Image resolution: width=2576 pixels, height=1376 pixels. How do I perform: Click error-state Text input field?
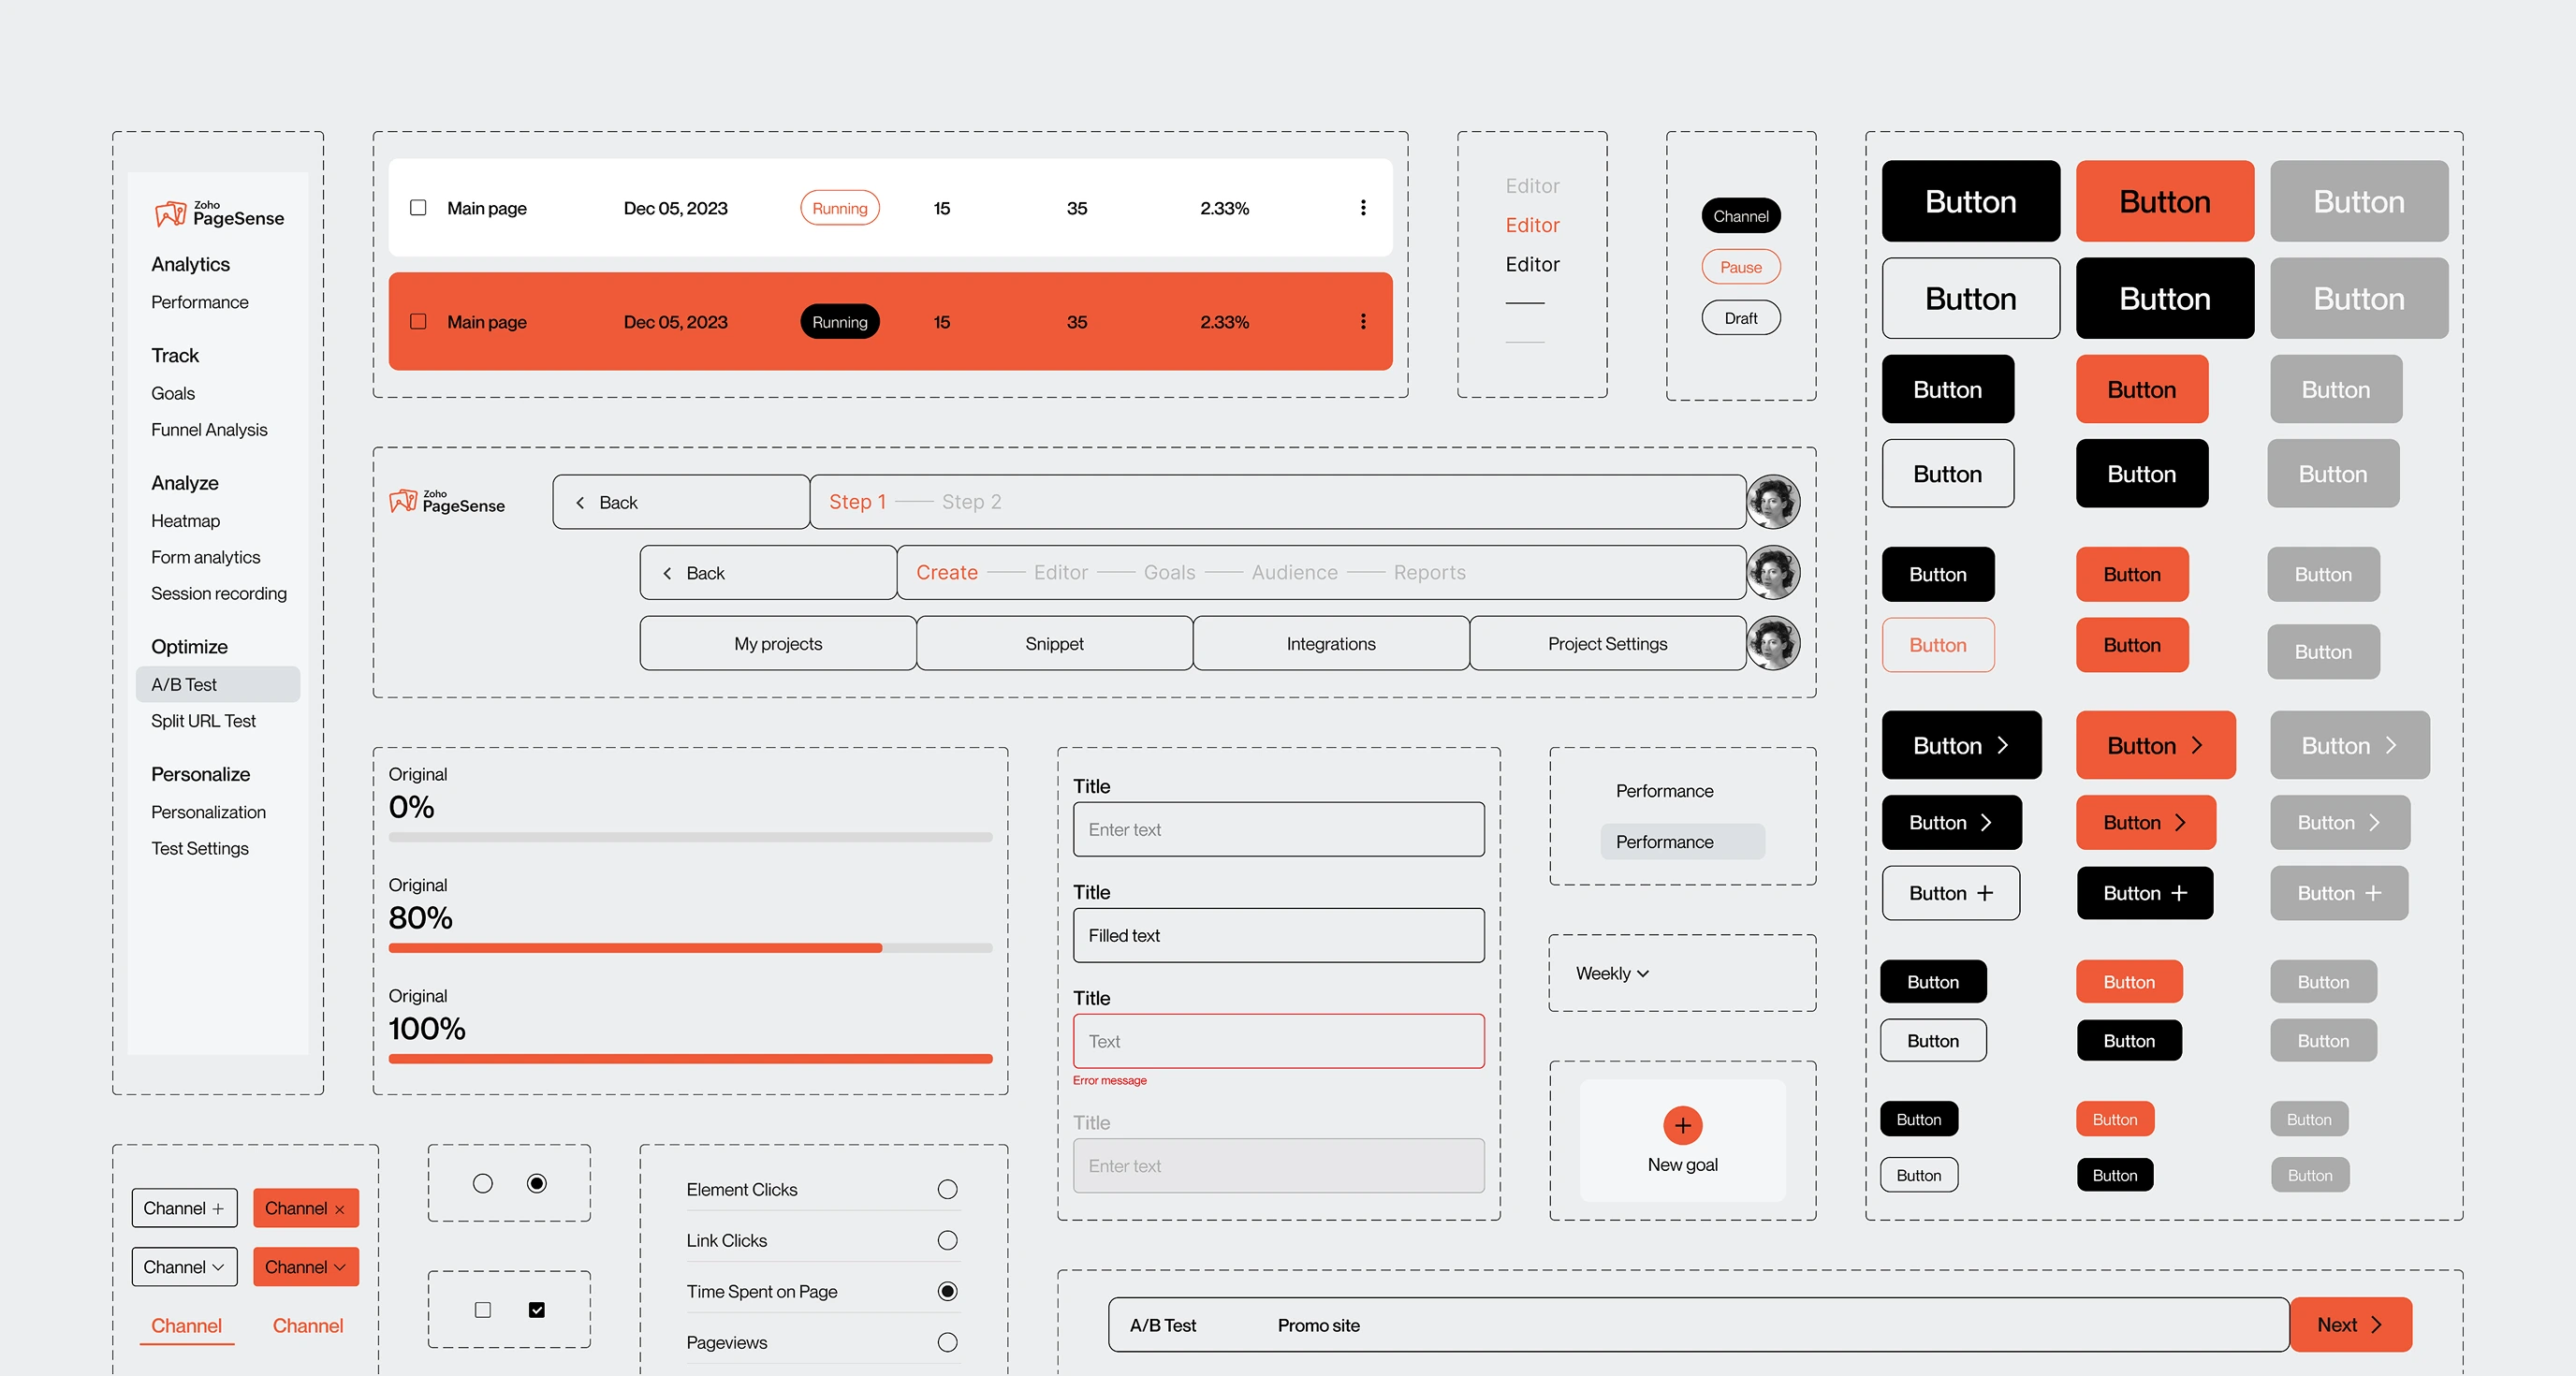tap(1279, 1042)
